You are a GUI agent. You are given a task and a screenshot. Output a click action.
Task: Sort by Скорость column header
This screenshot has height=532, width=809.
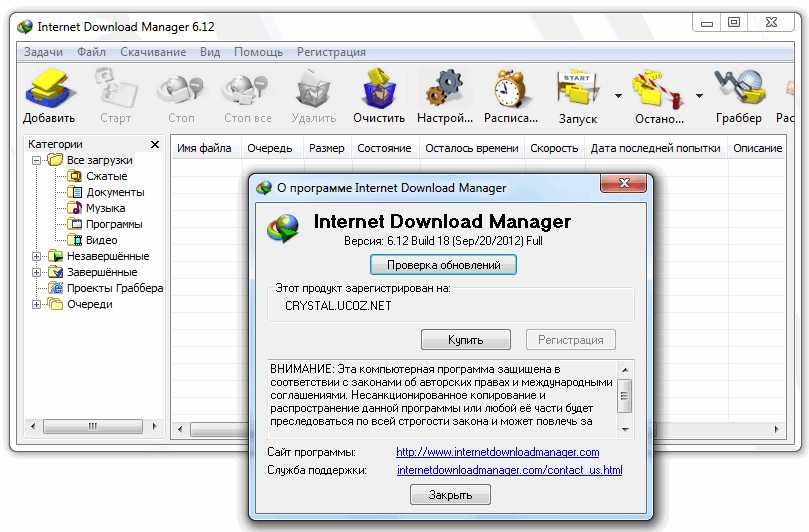coord(555,148)
